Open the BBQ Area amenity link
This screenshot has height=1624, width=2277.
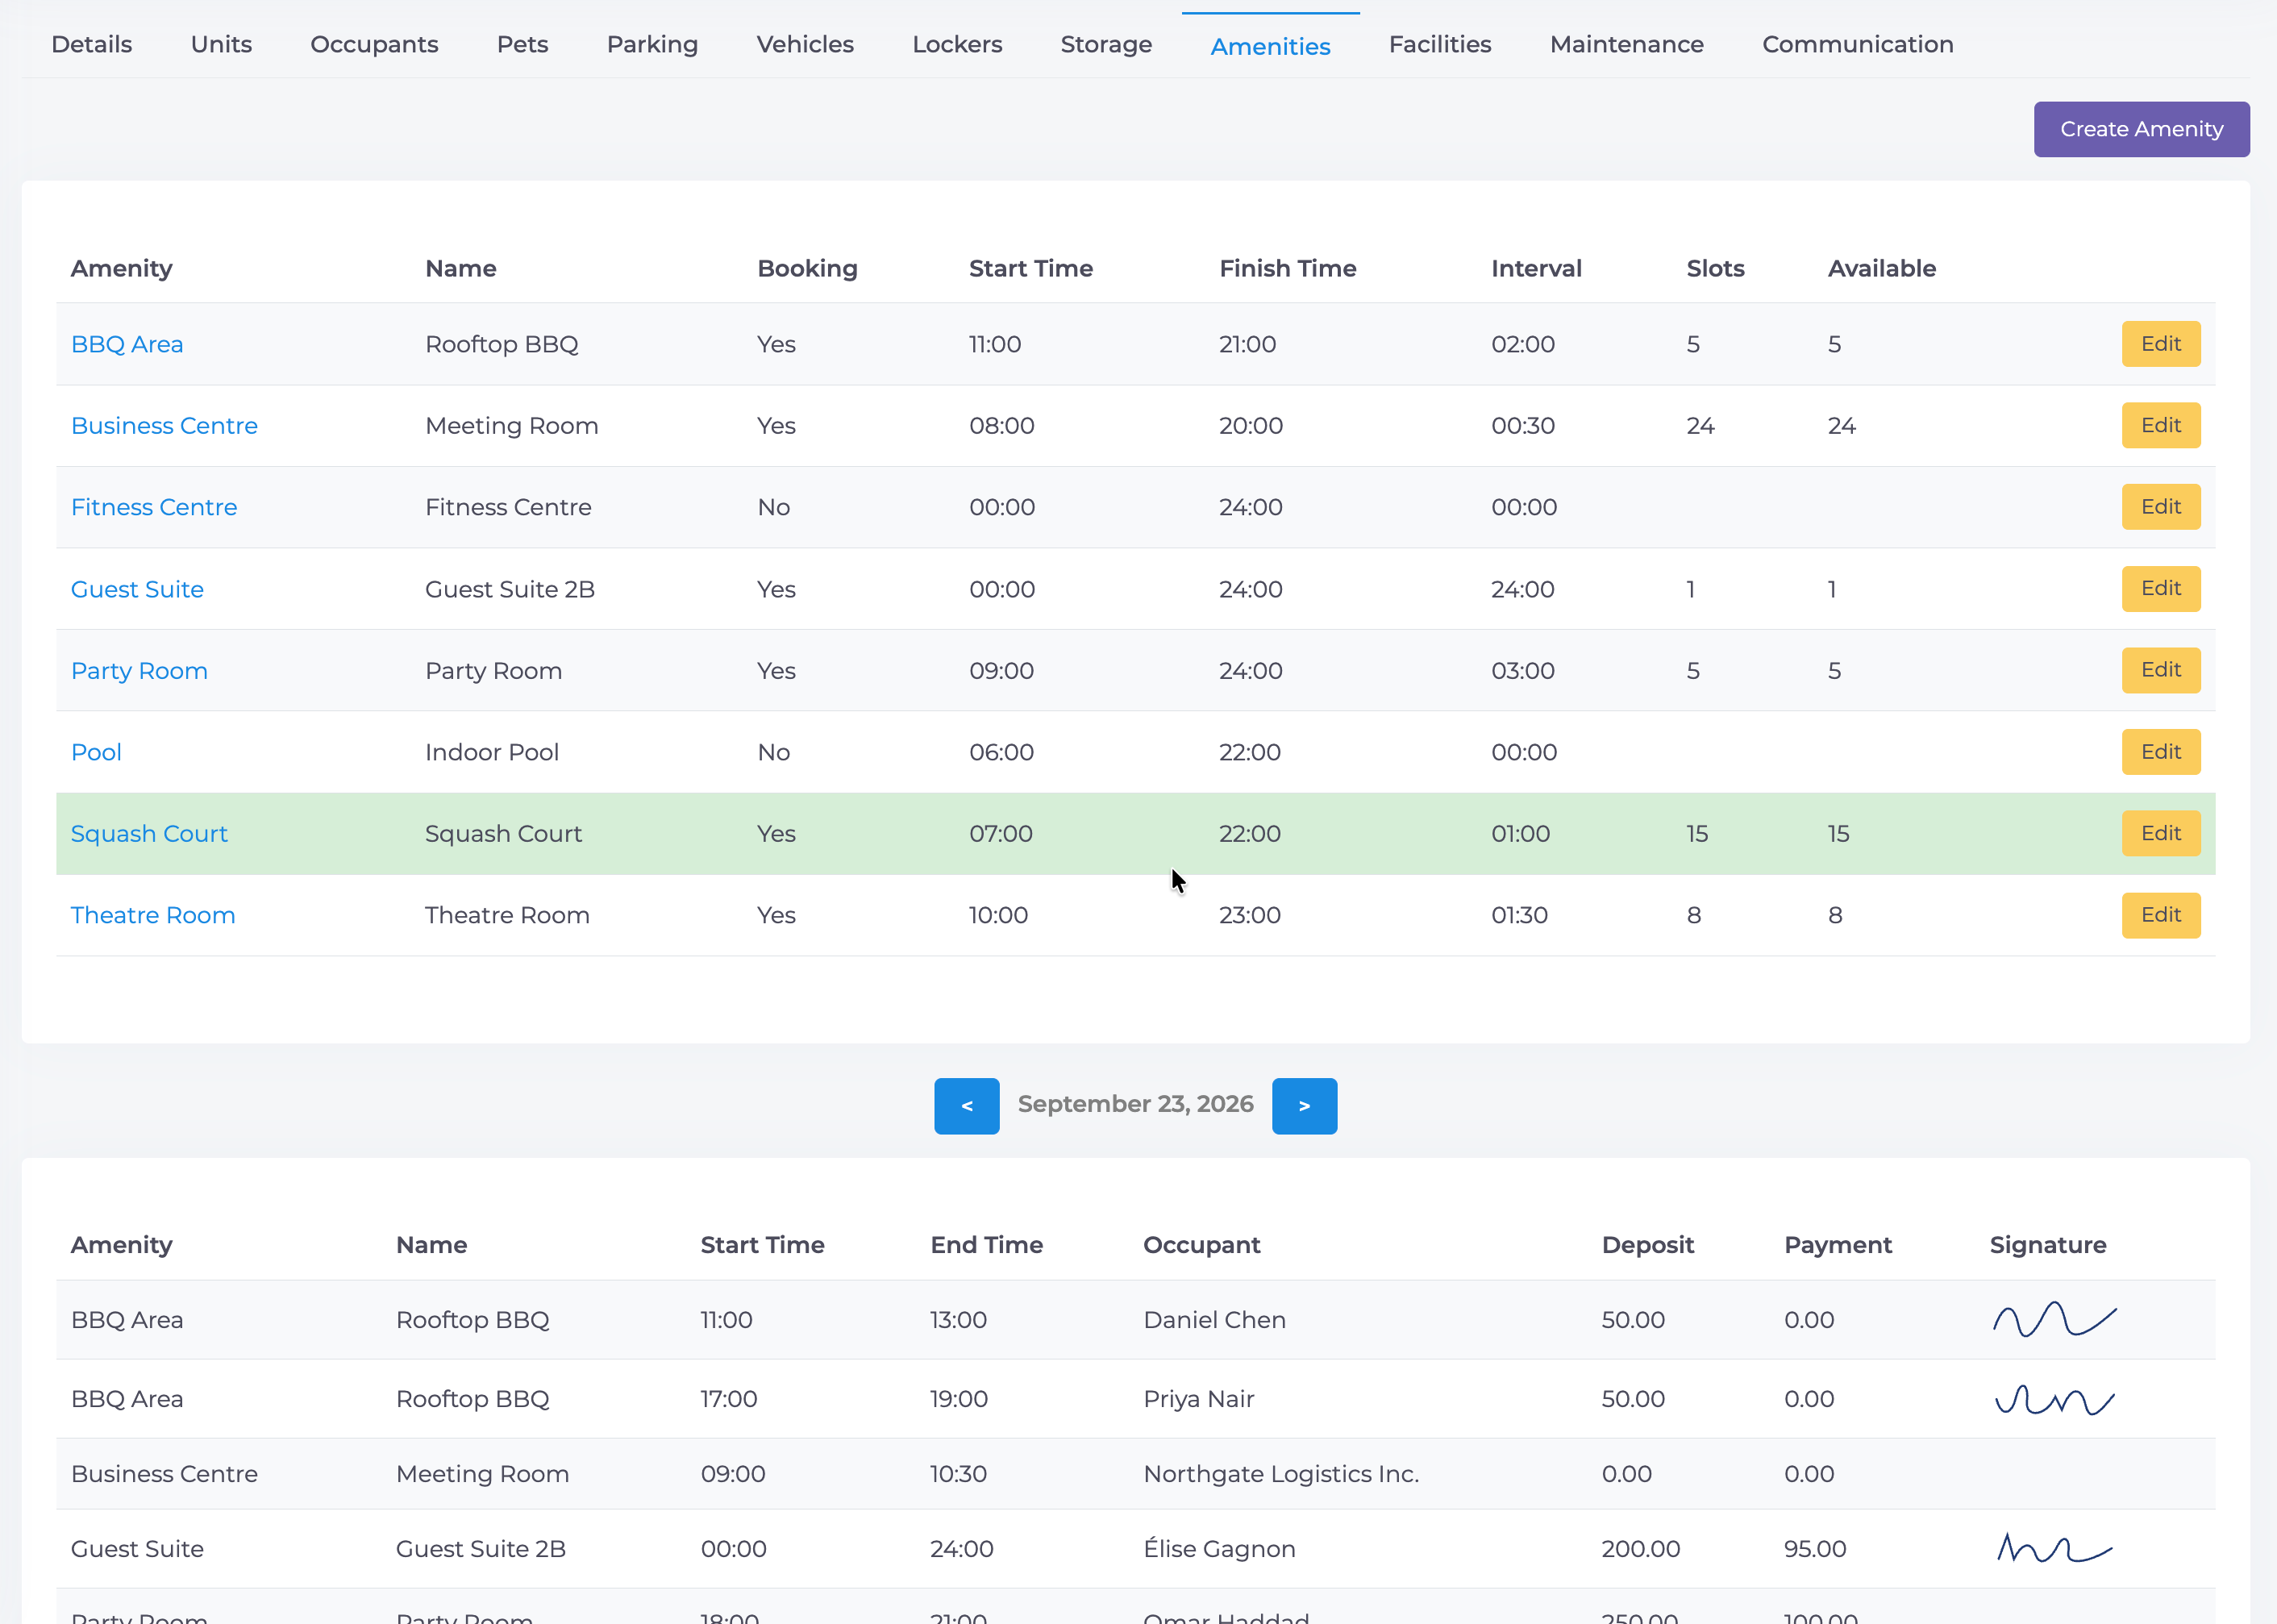tap(127, 344)
